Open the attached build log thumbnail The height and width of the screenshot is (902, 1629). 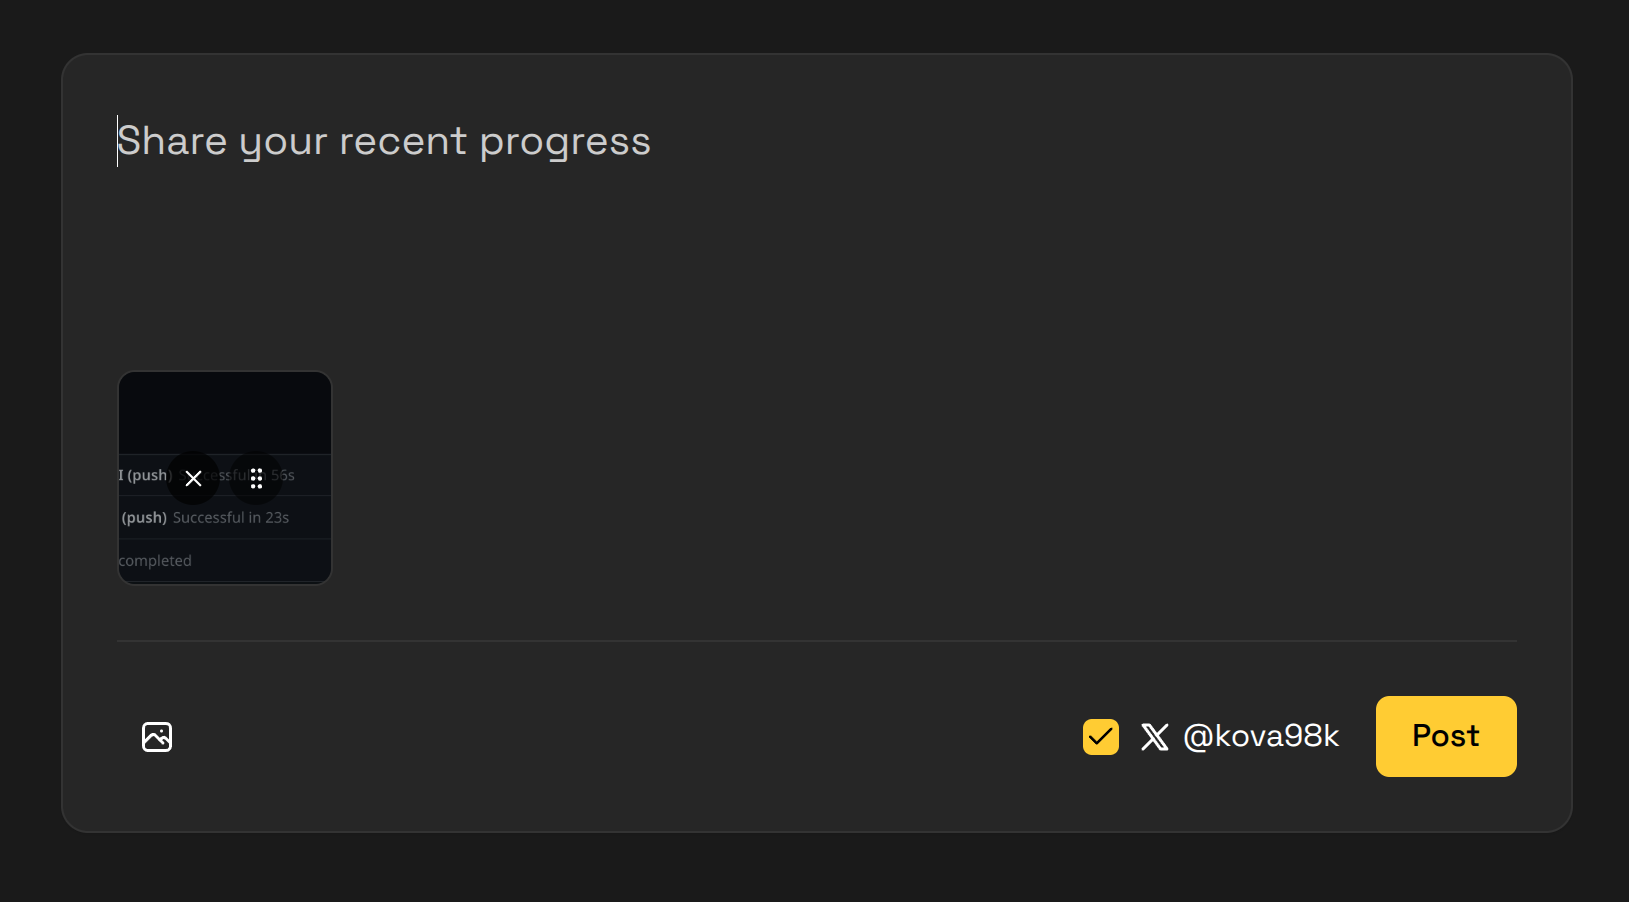tap(225, 478)
